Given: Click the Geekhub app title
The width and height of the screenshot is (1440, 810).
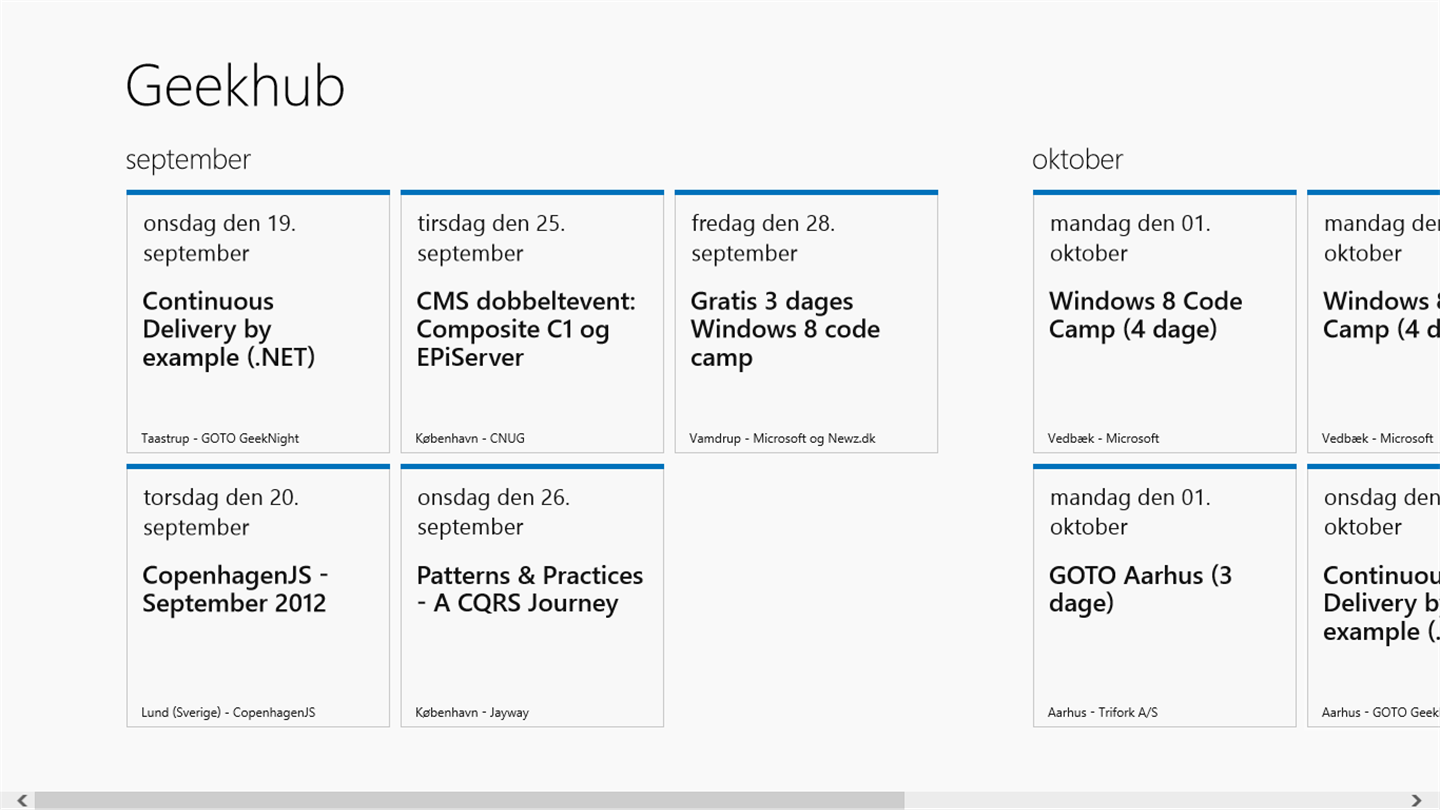Looking at the screenshot, I should tap(235, 85).
